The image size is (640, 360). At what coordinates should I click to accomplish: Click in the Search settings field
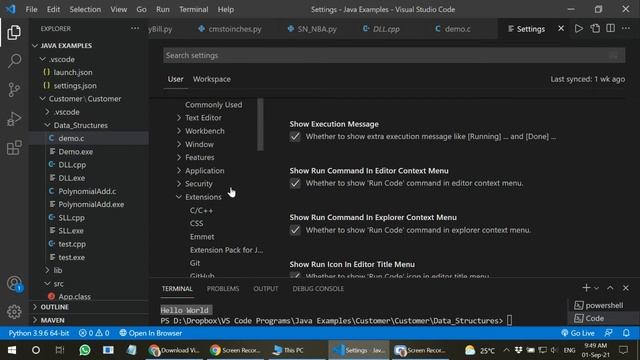tap(394, 56)
